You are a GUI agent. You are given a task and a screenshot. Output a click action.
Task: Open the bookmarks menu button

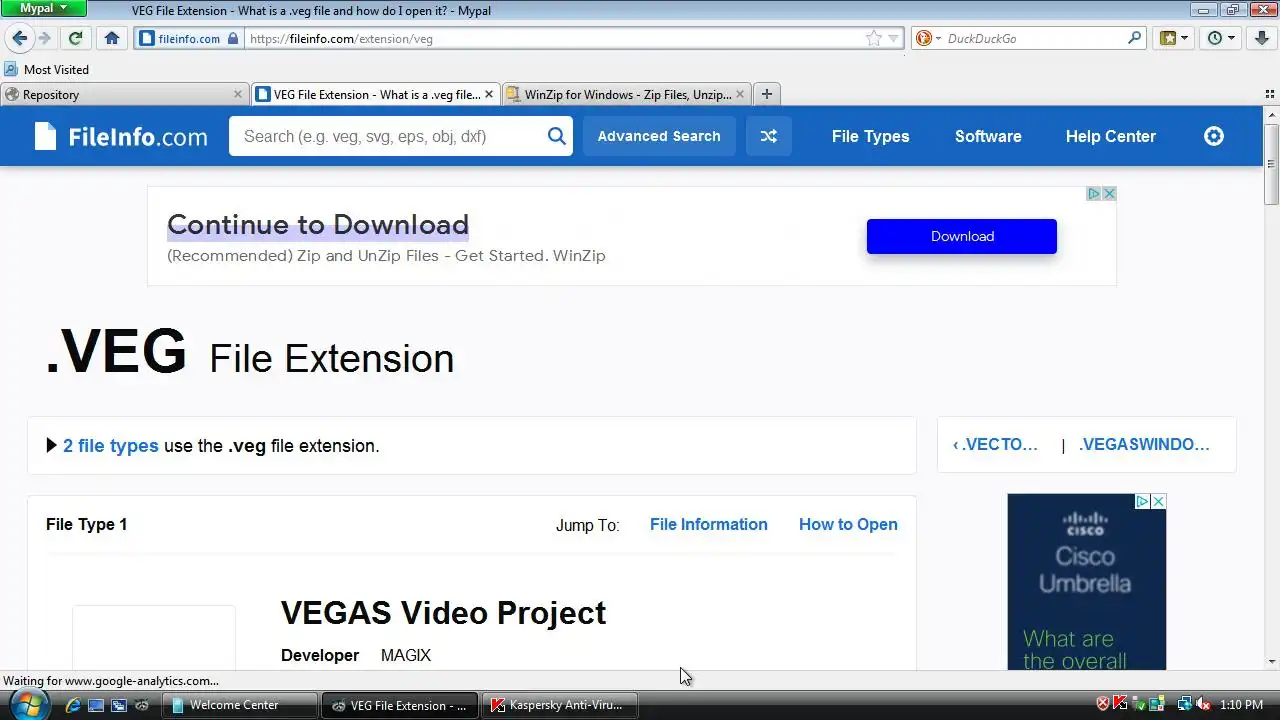1174,38
